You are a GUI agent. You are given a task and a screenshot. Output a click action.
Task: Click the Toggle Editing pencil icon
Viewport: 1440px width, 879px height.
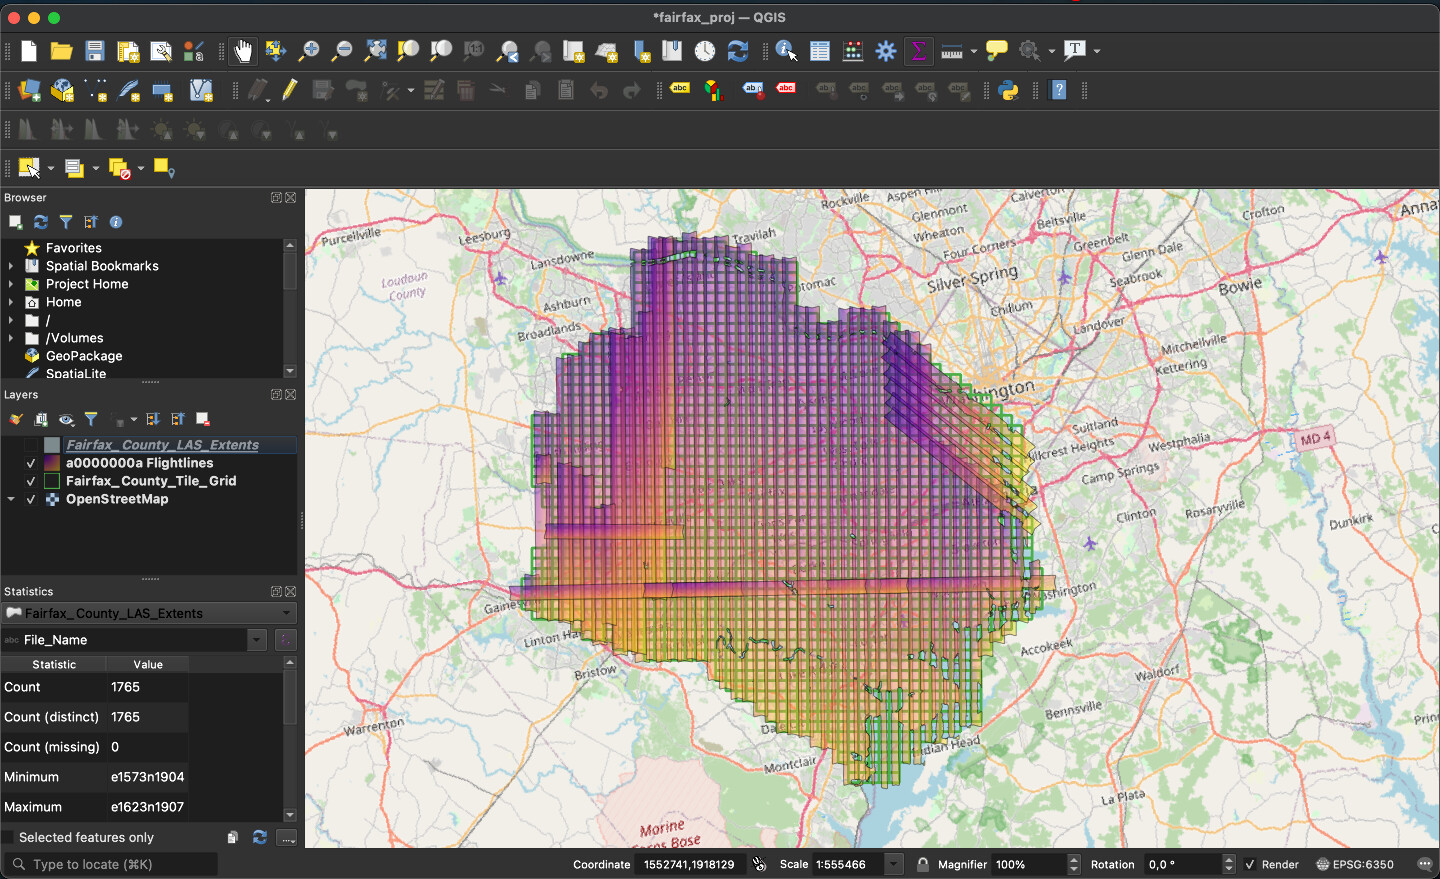click(290, 91)
